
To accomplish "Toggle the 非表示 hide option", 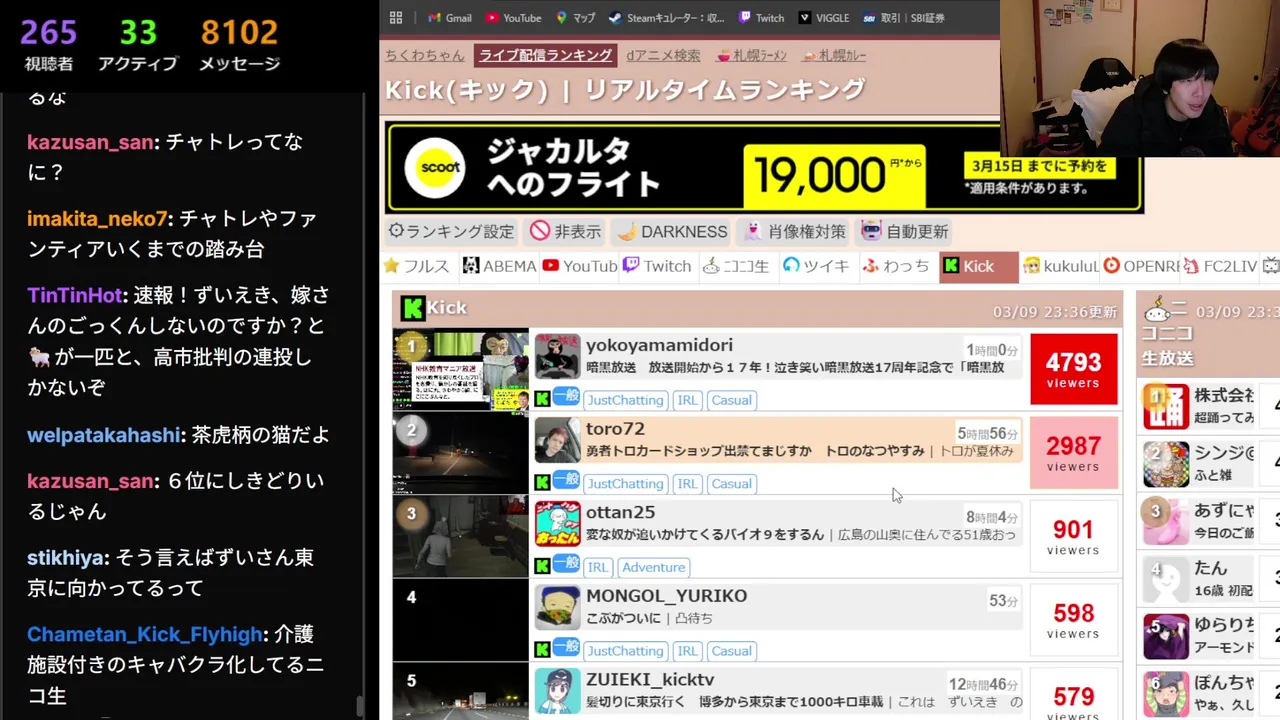I will tap(566, 231).
